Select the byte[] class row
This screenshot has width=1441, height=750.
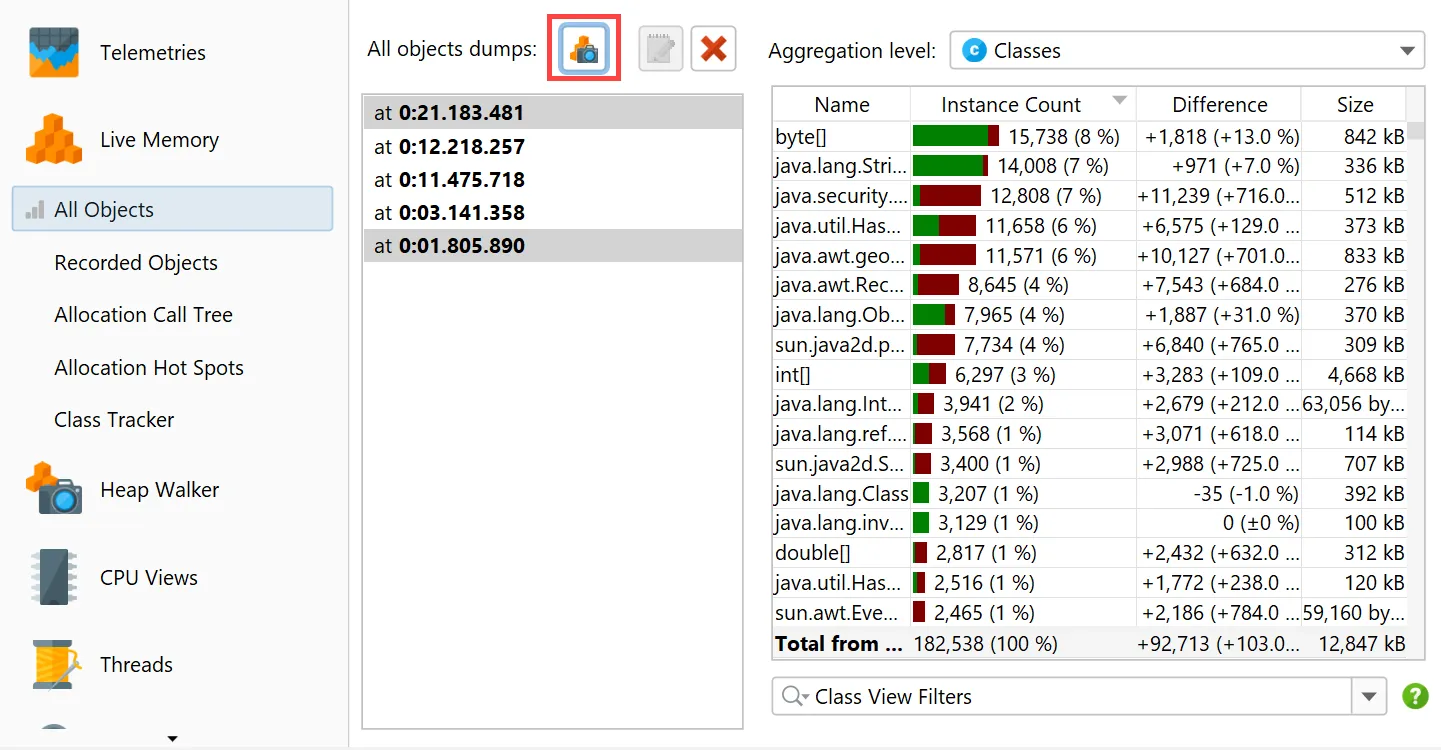pos(1089,136)
